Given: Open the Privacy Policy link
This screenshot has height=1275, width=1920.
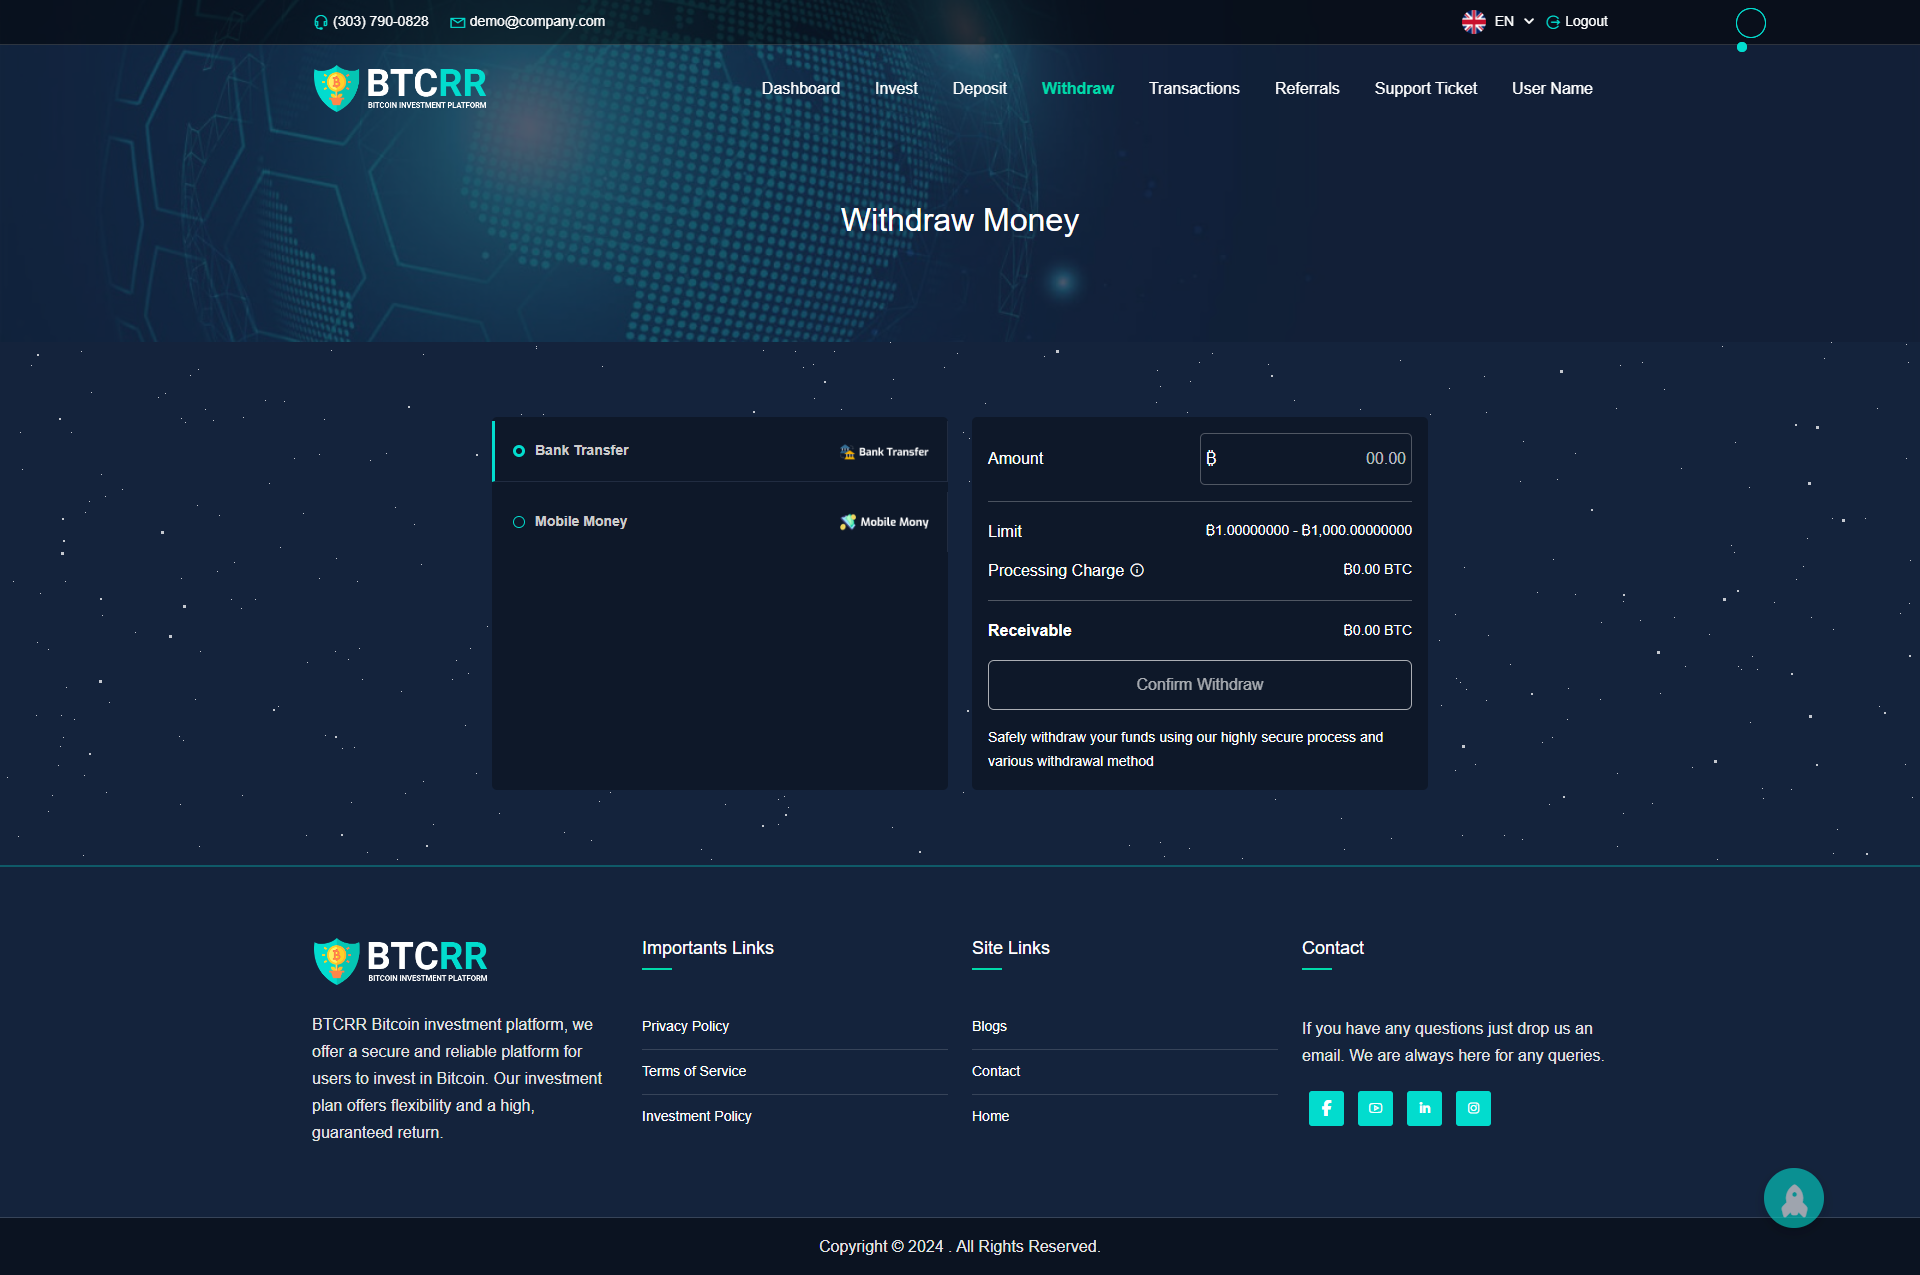Looking at the screenshot, I should click(685, 1026).
